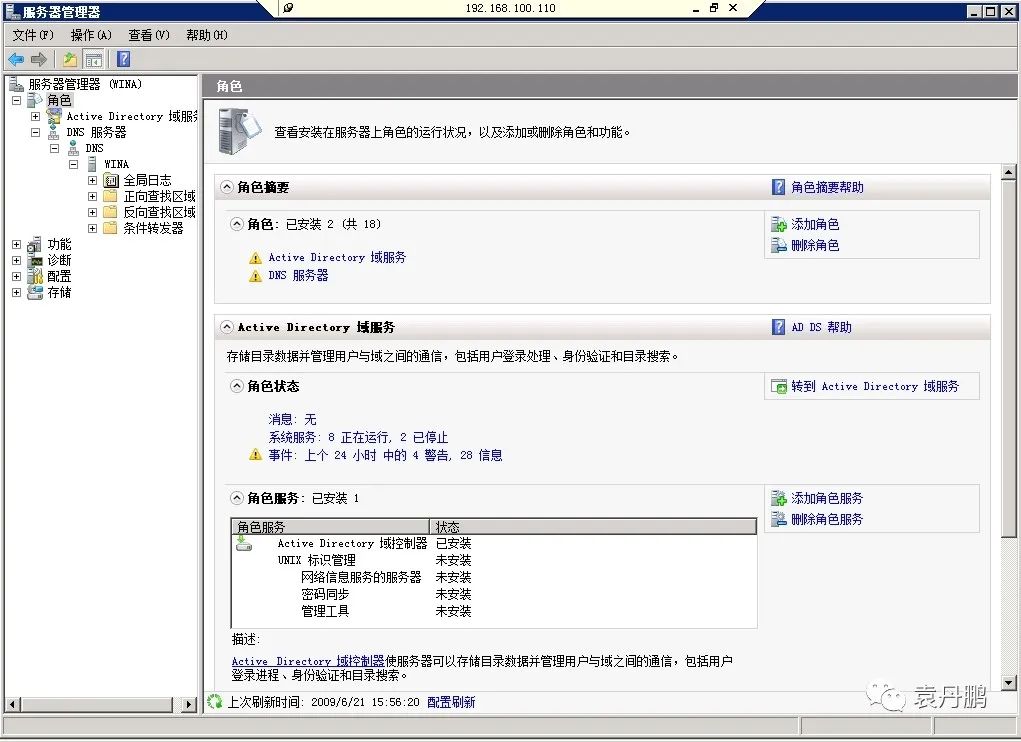Open the DNS 服务器 link in role summary

tap(298, 275)
